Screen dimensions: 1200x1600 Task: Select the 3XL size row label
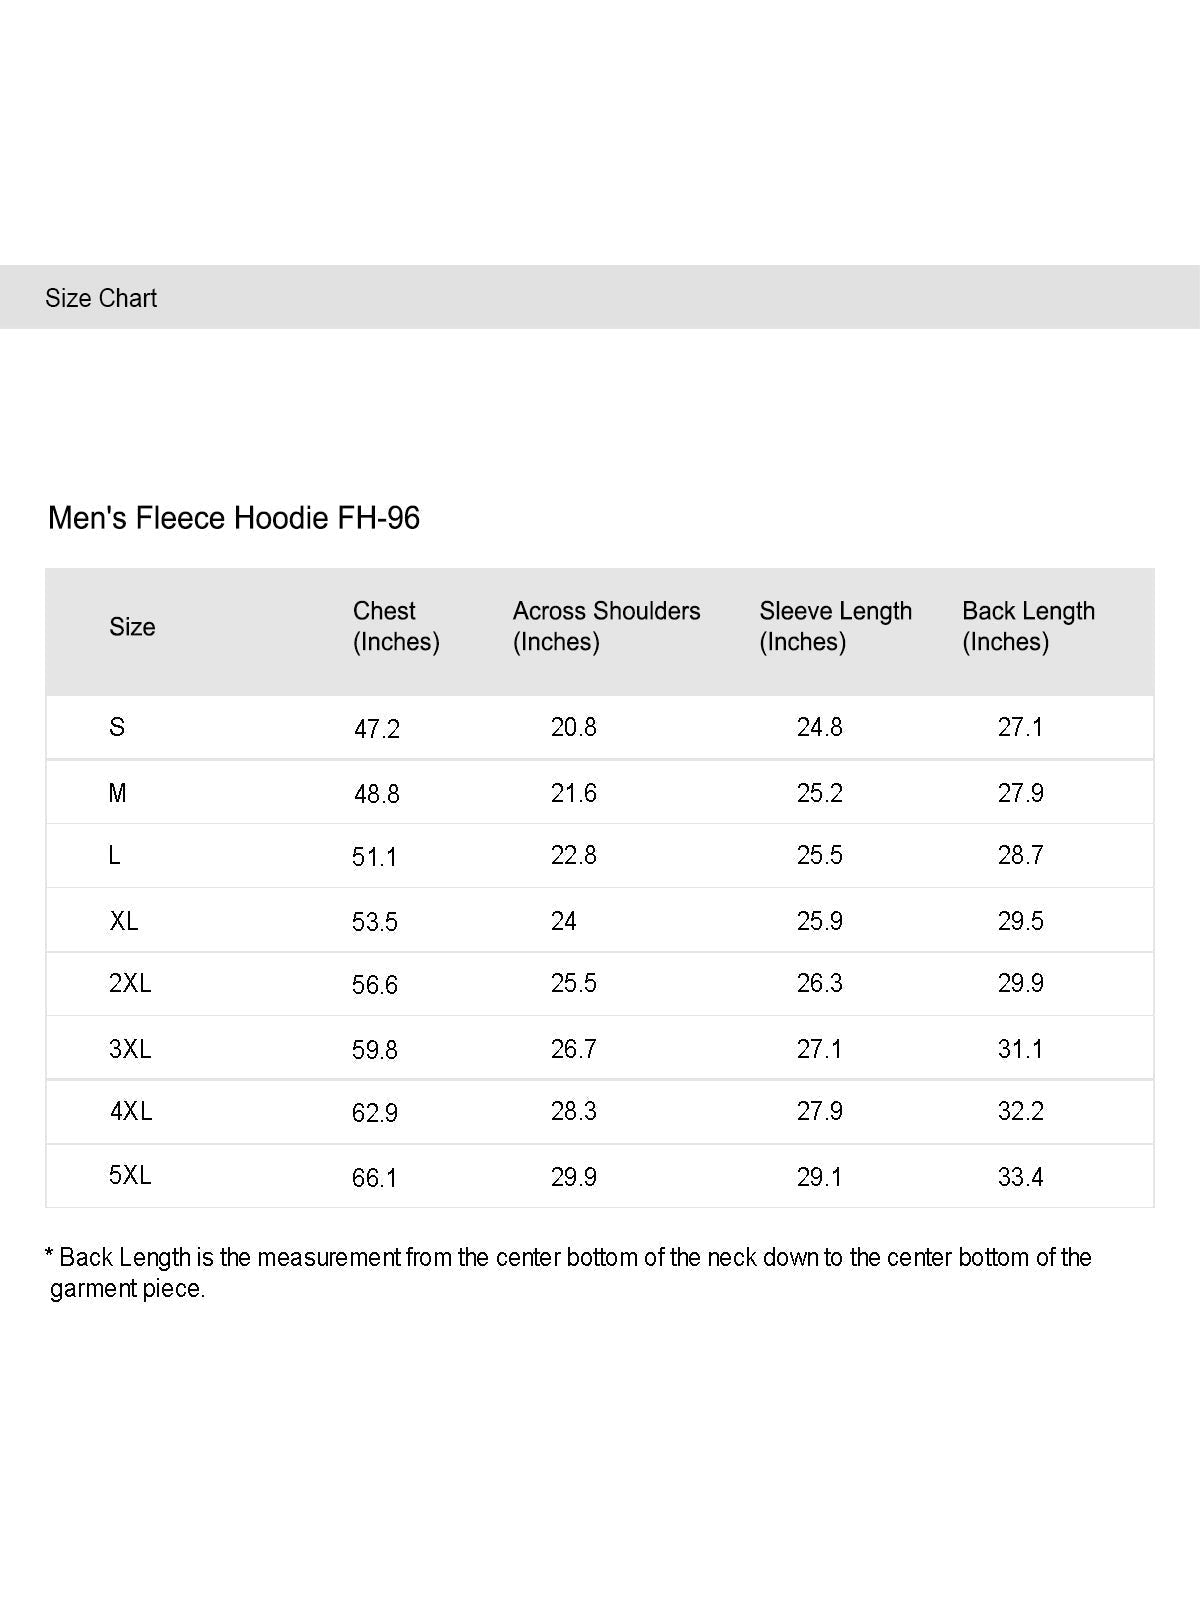(130, 1049)
